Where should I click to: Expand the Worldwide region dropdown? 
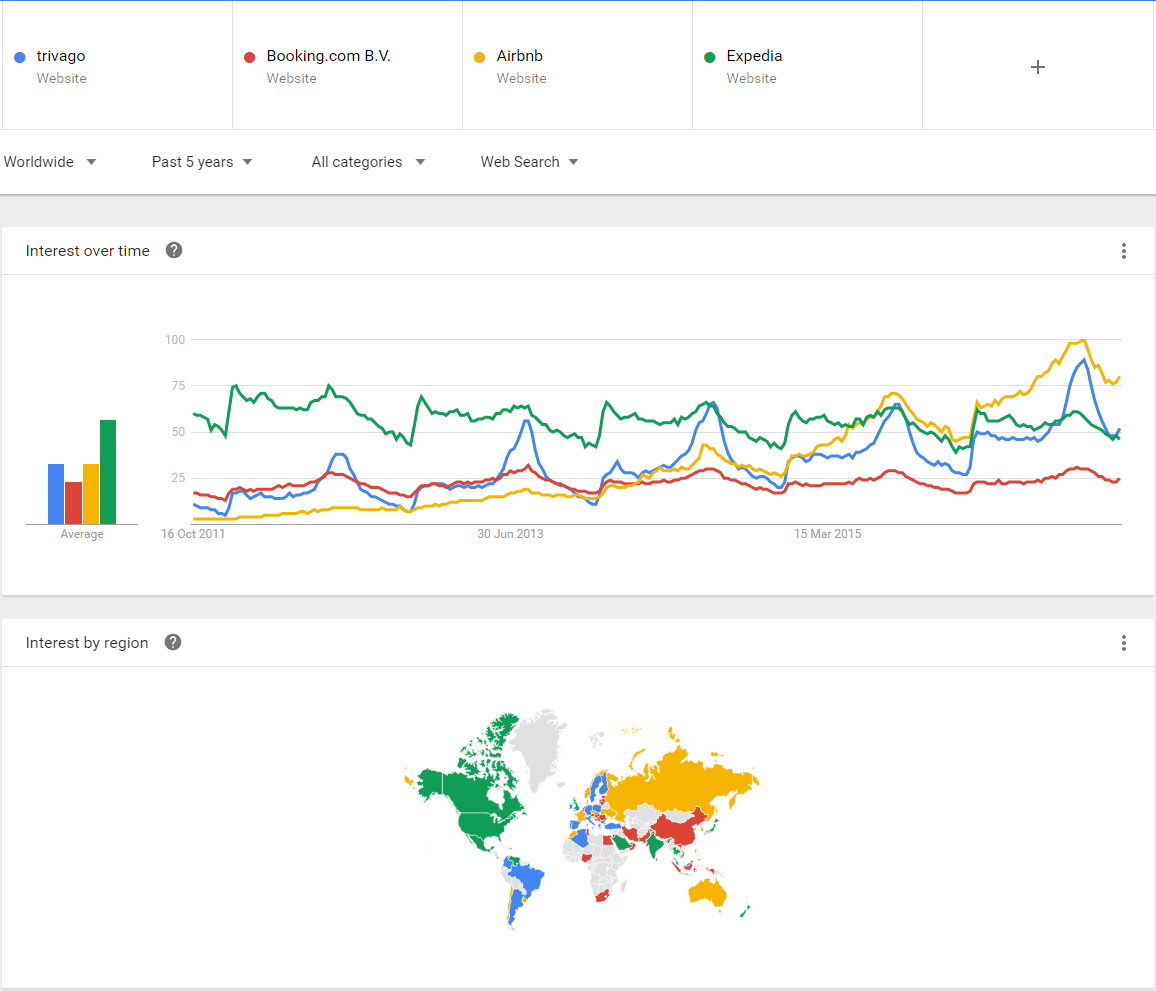pos(50,162)
